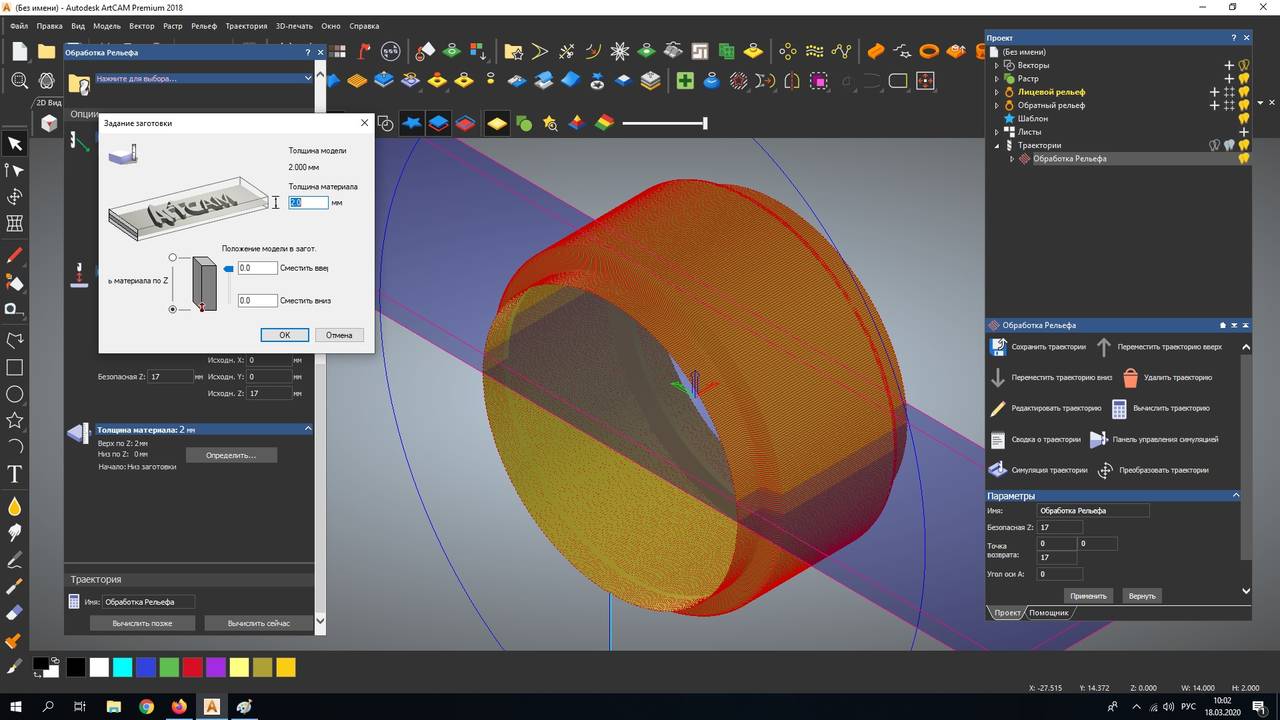The width and height of the screenshot is (1280, 720).
Task: Create a new model file icon
Action: coord(20,51)
